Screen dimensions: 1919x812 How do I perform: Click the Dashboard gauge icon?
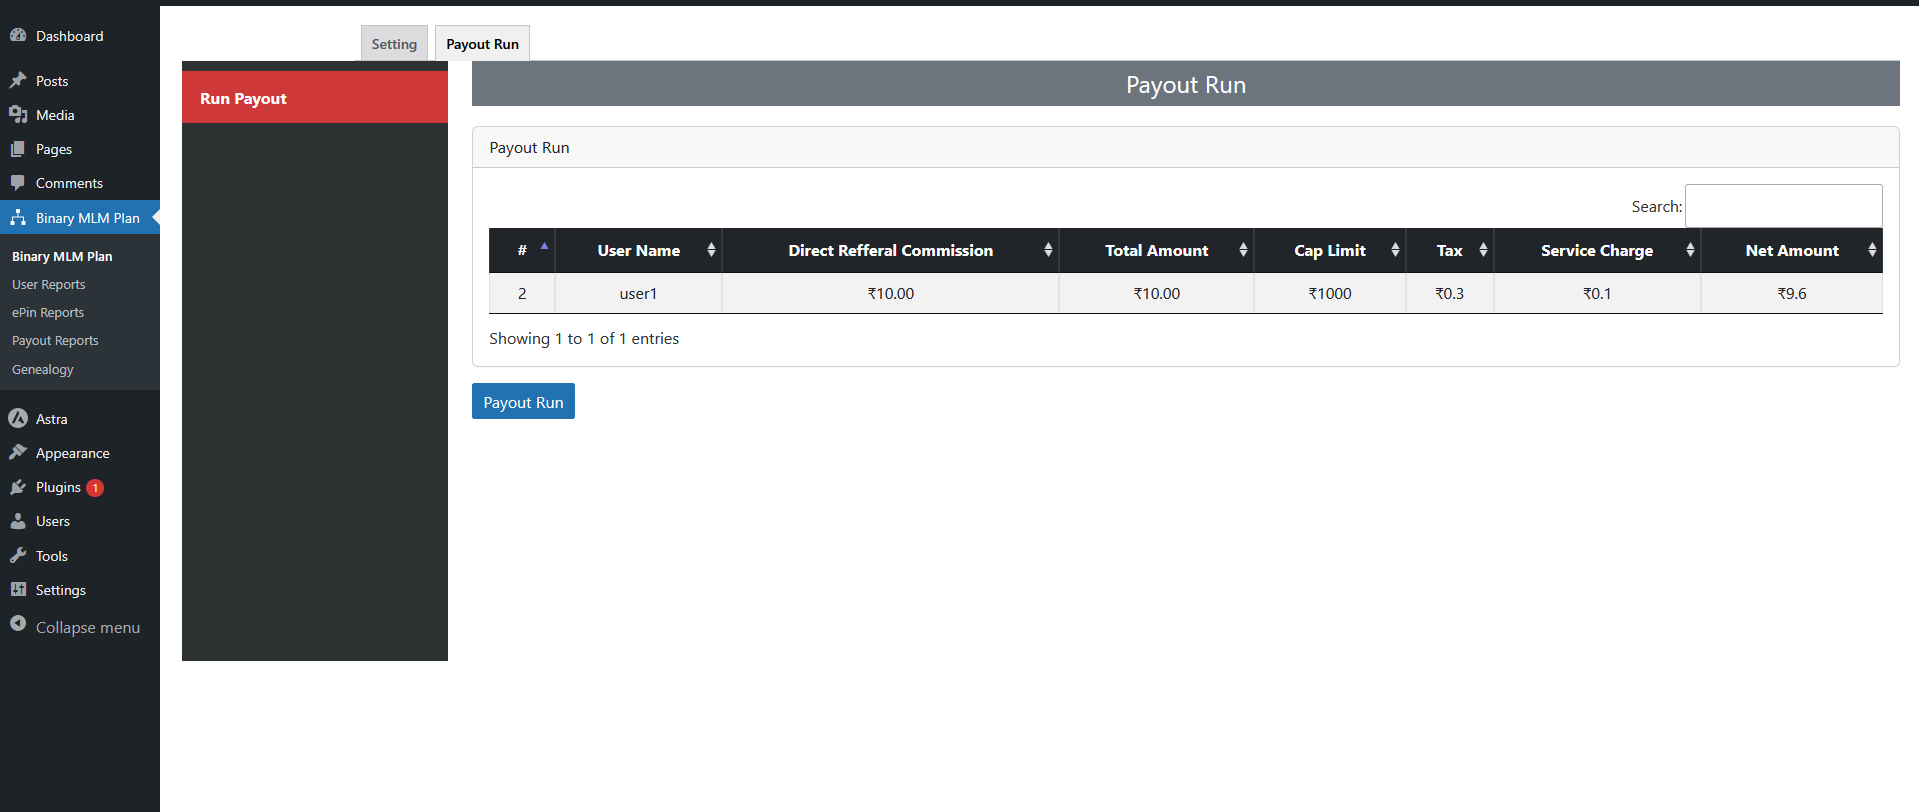pos(18,35)
